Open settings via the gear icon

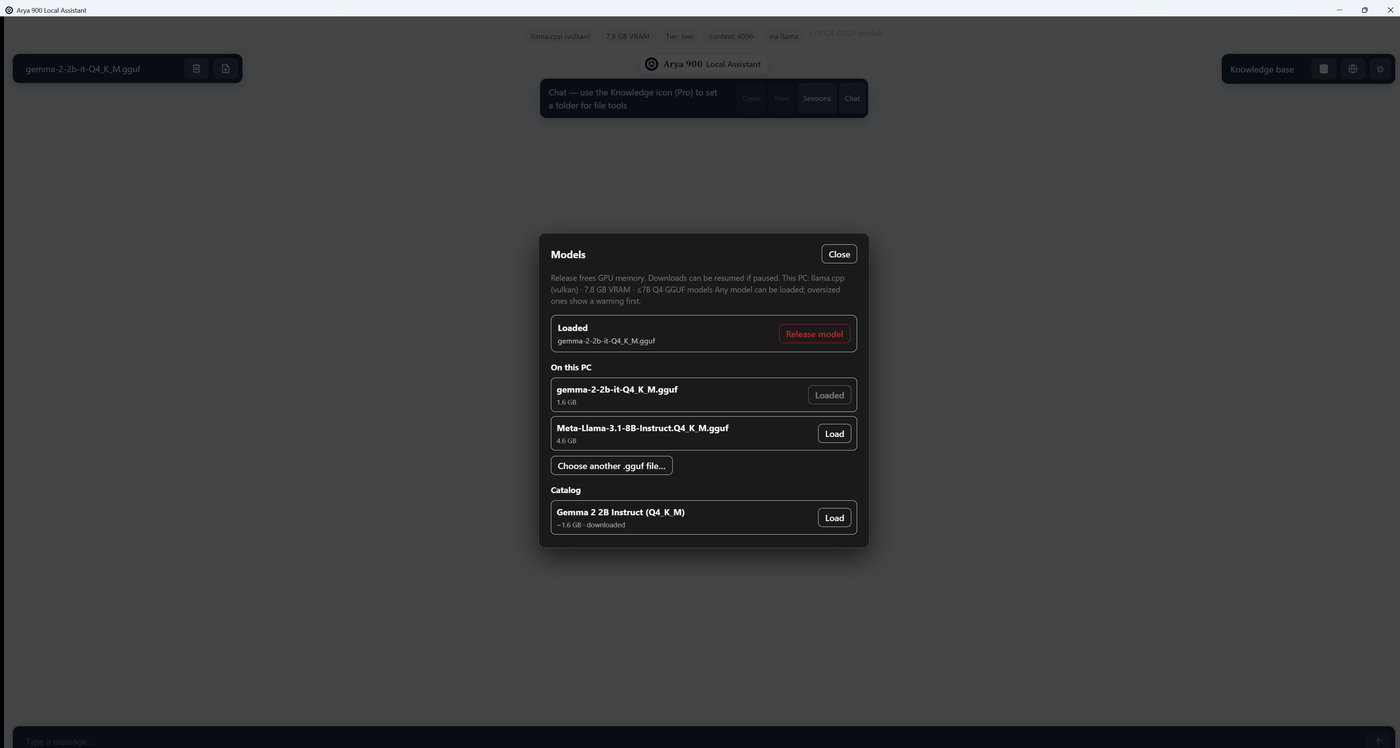(1380, 69)
